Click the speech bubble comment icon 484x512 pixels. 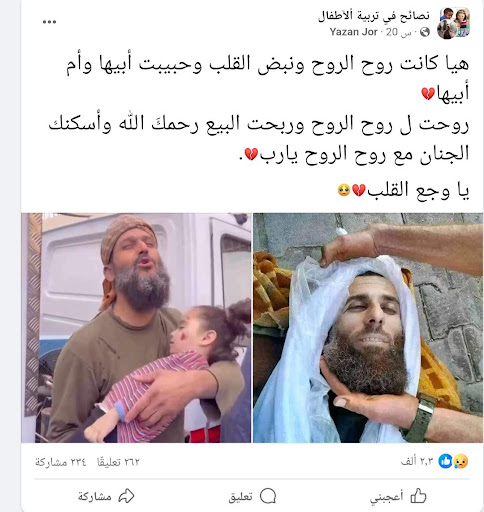click(x=268, y=496)
